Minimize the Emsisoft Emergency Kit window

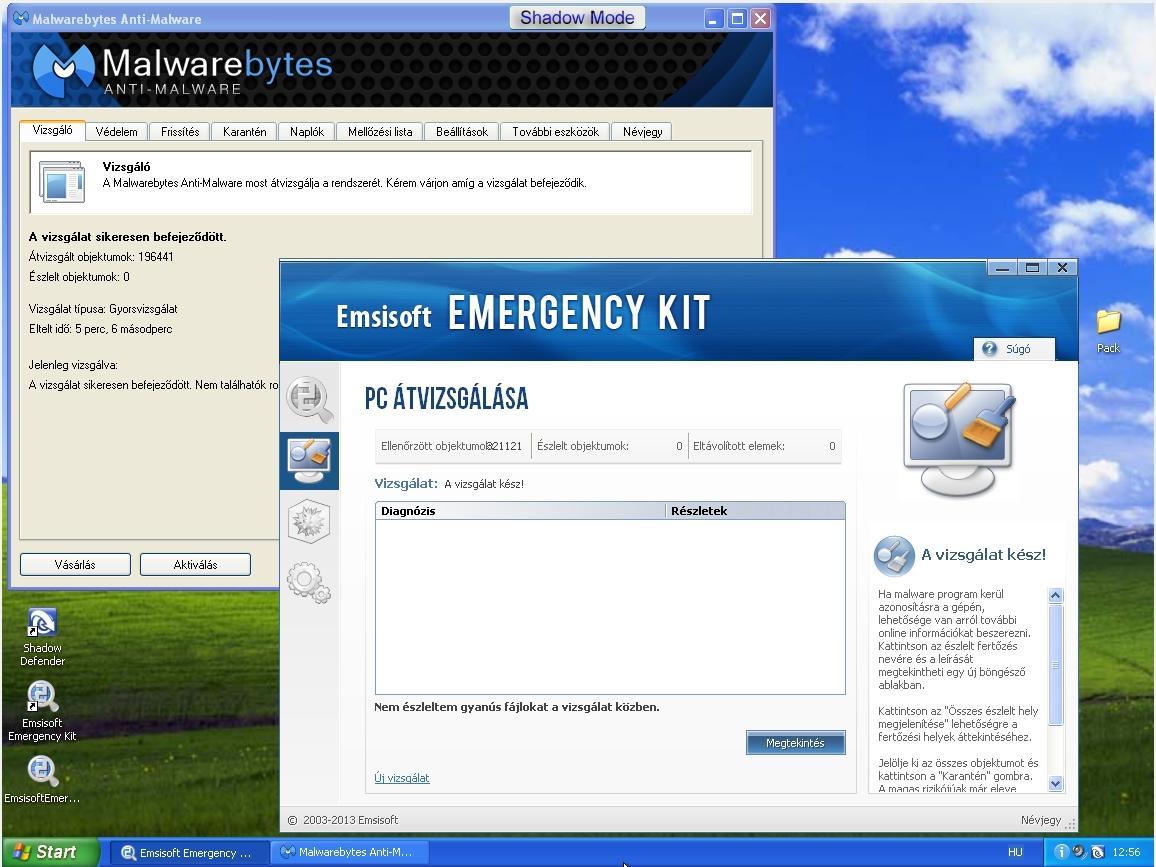(x=1002, y=268)
